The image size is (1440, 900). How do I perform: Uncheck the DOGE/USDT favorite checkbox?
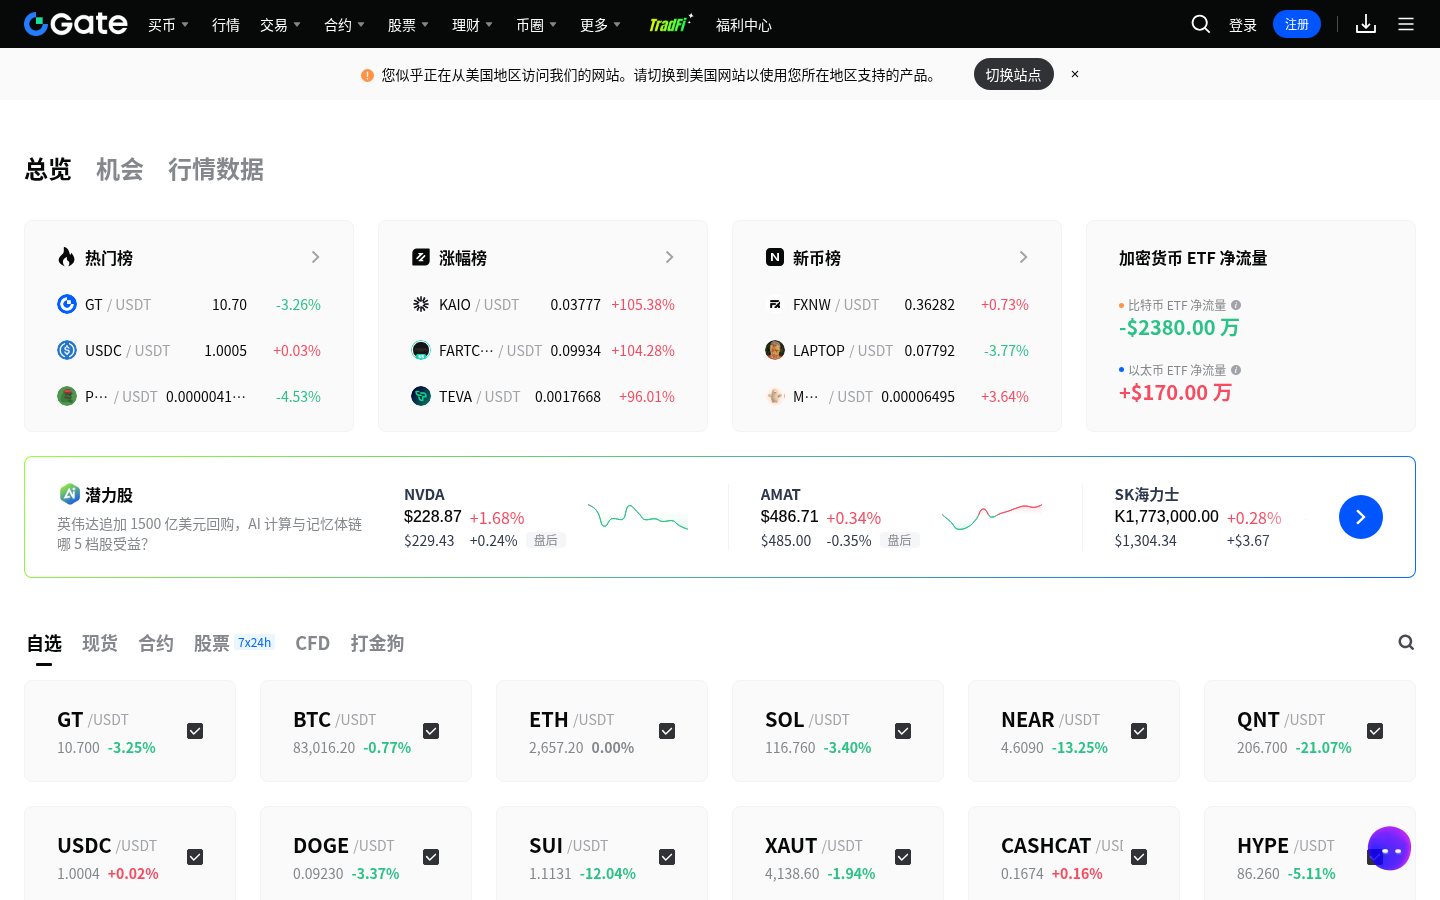click(431, 857)
